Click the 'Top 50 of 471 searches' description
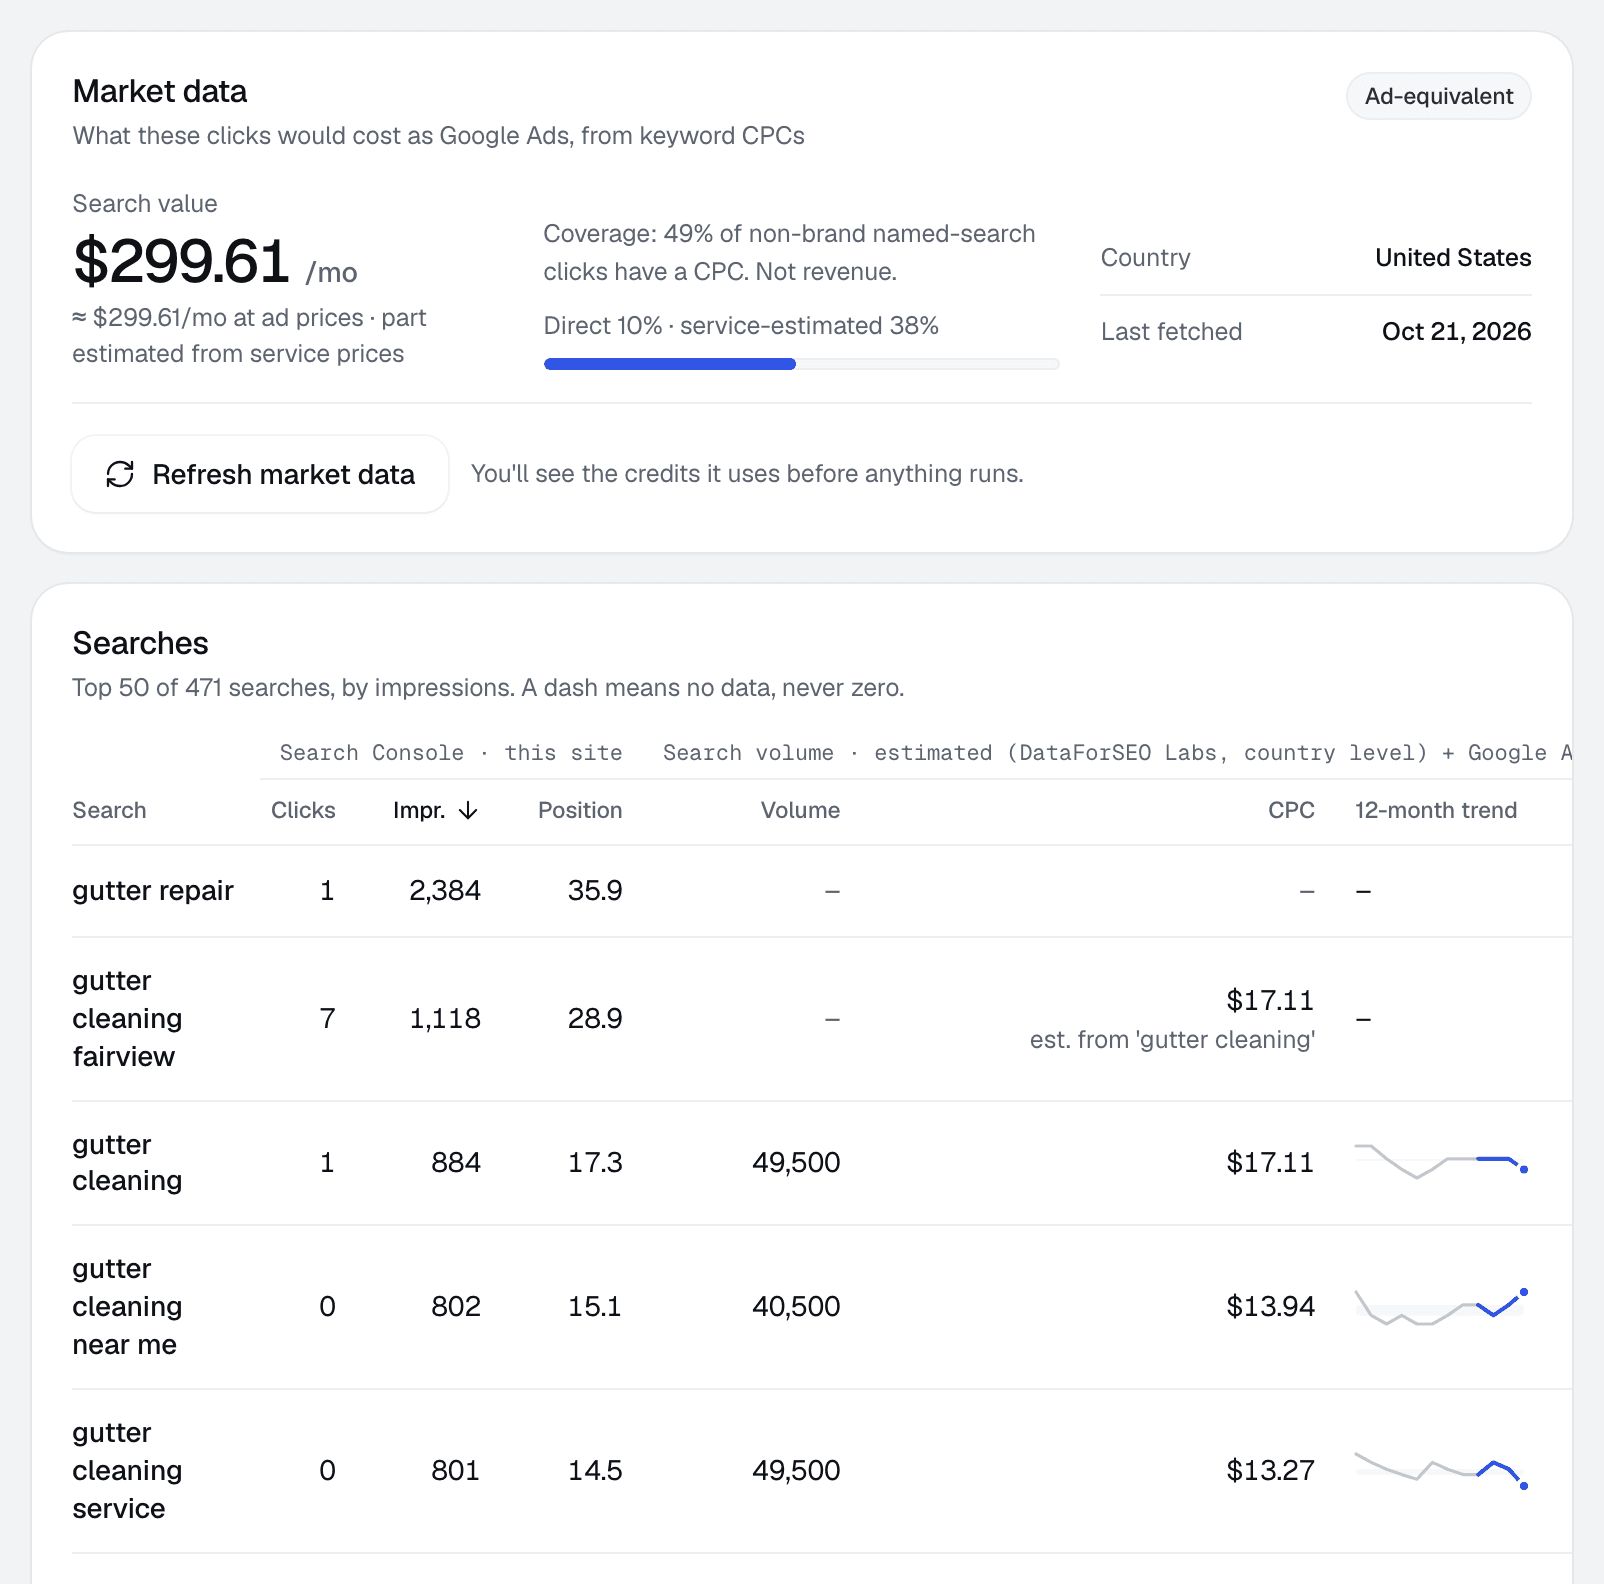The width and height of the screenshot is (1604, 1584). 488,687
